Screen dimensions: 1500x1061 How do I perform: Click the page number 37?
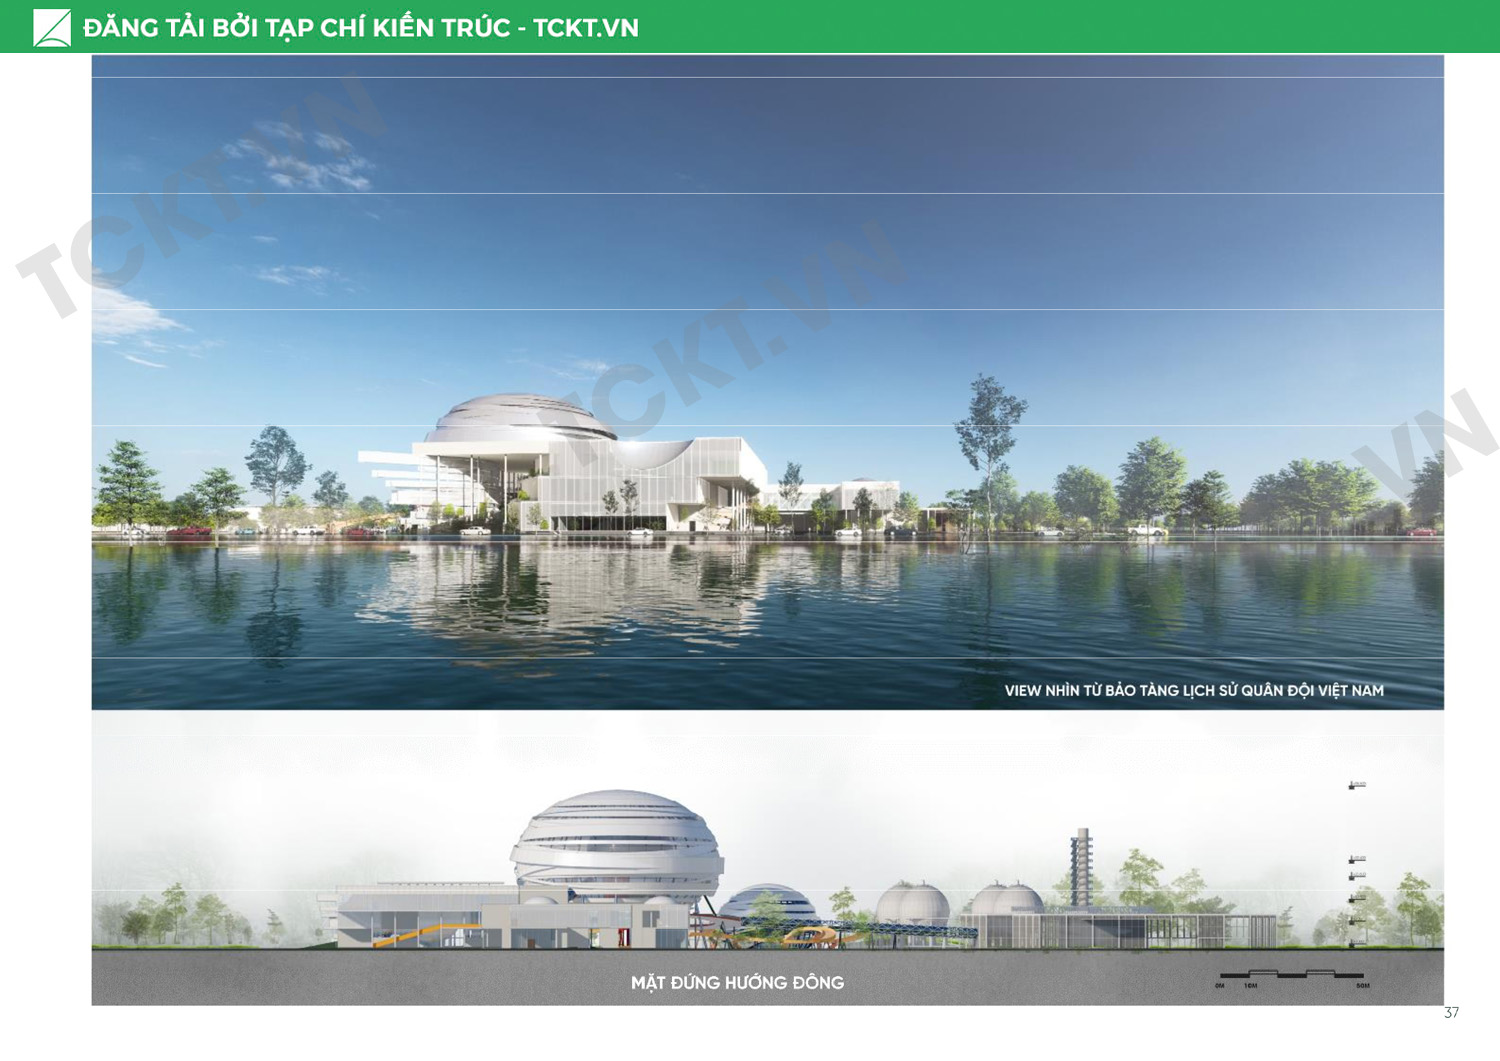coord(1451,1013)
